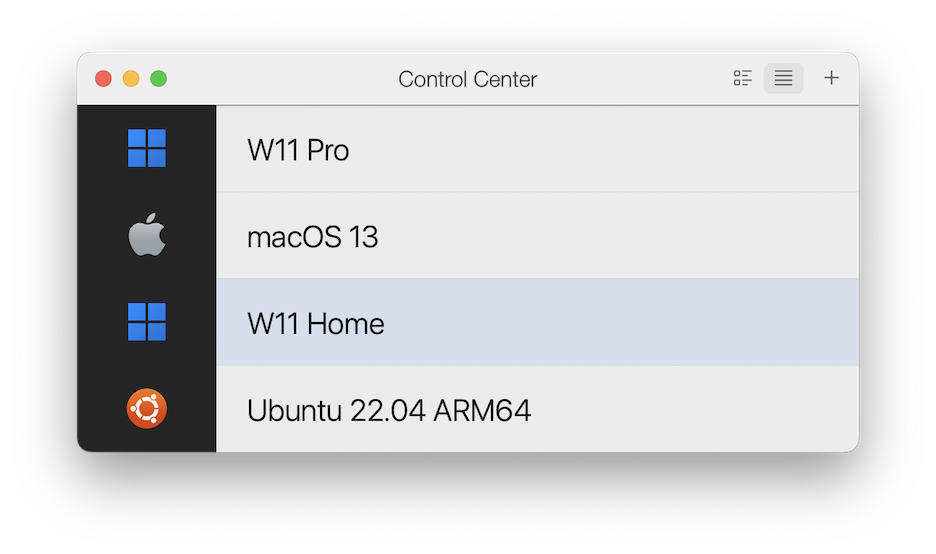Click the Control Center window title
The image size is (936, 554).
(467, 79)
